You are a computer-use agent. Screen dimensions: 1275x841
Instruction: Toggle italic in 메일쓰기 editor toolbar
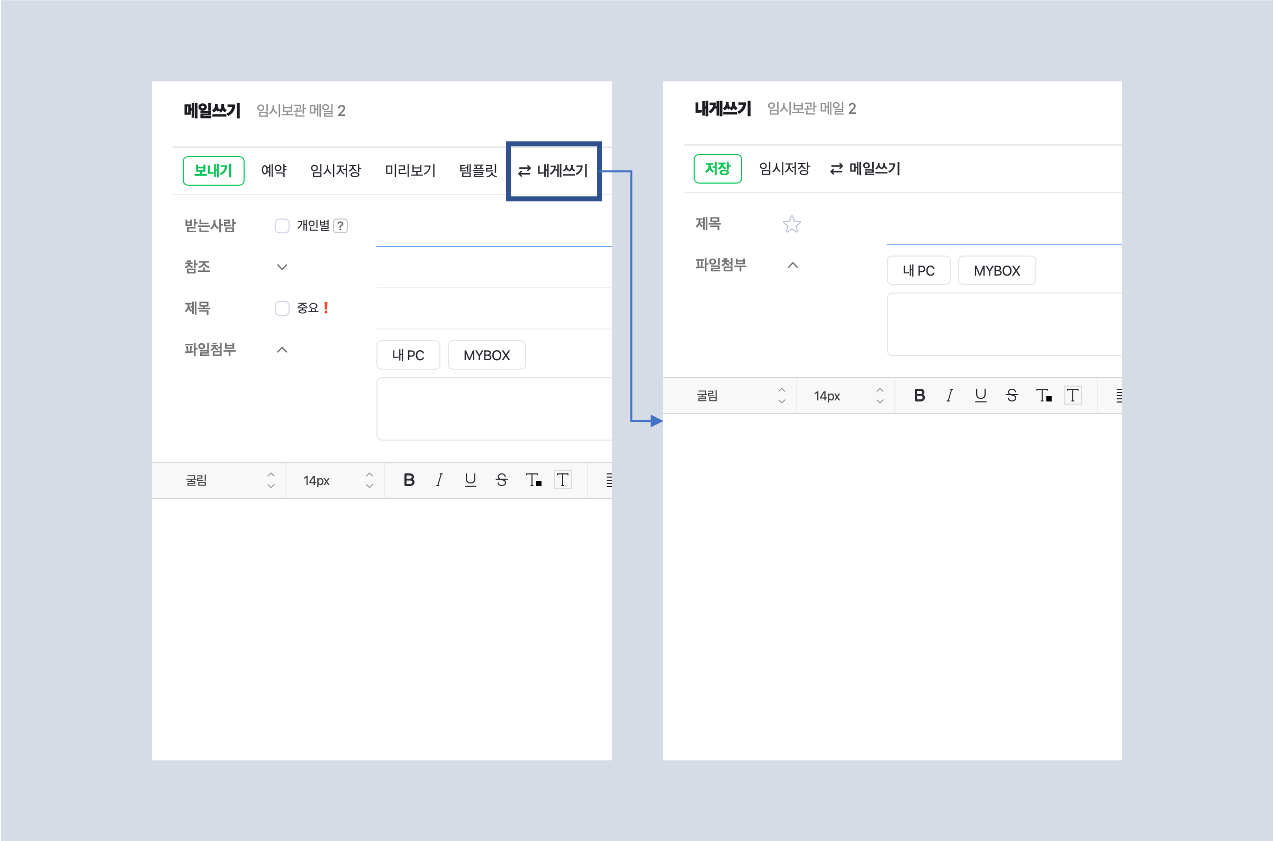pos(439,480)
